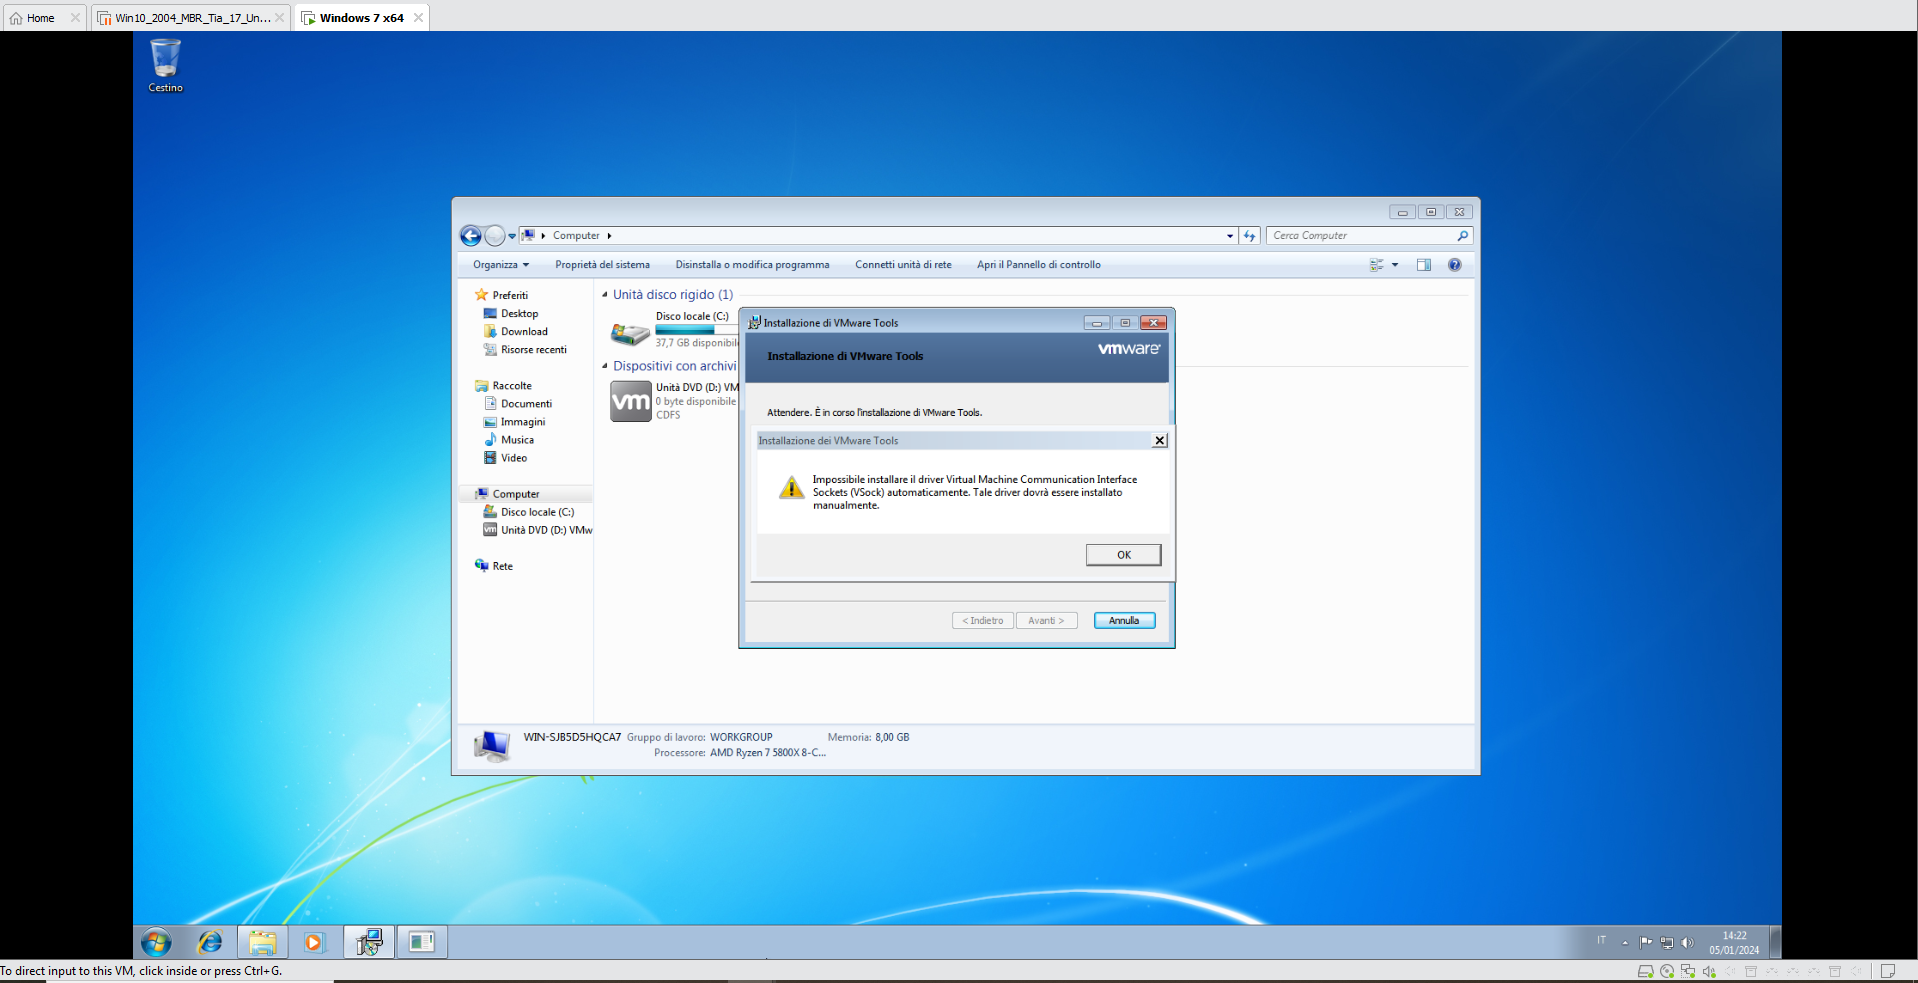Select Desktop in navigation pane
1918x983 pixels.
511,313
